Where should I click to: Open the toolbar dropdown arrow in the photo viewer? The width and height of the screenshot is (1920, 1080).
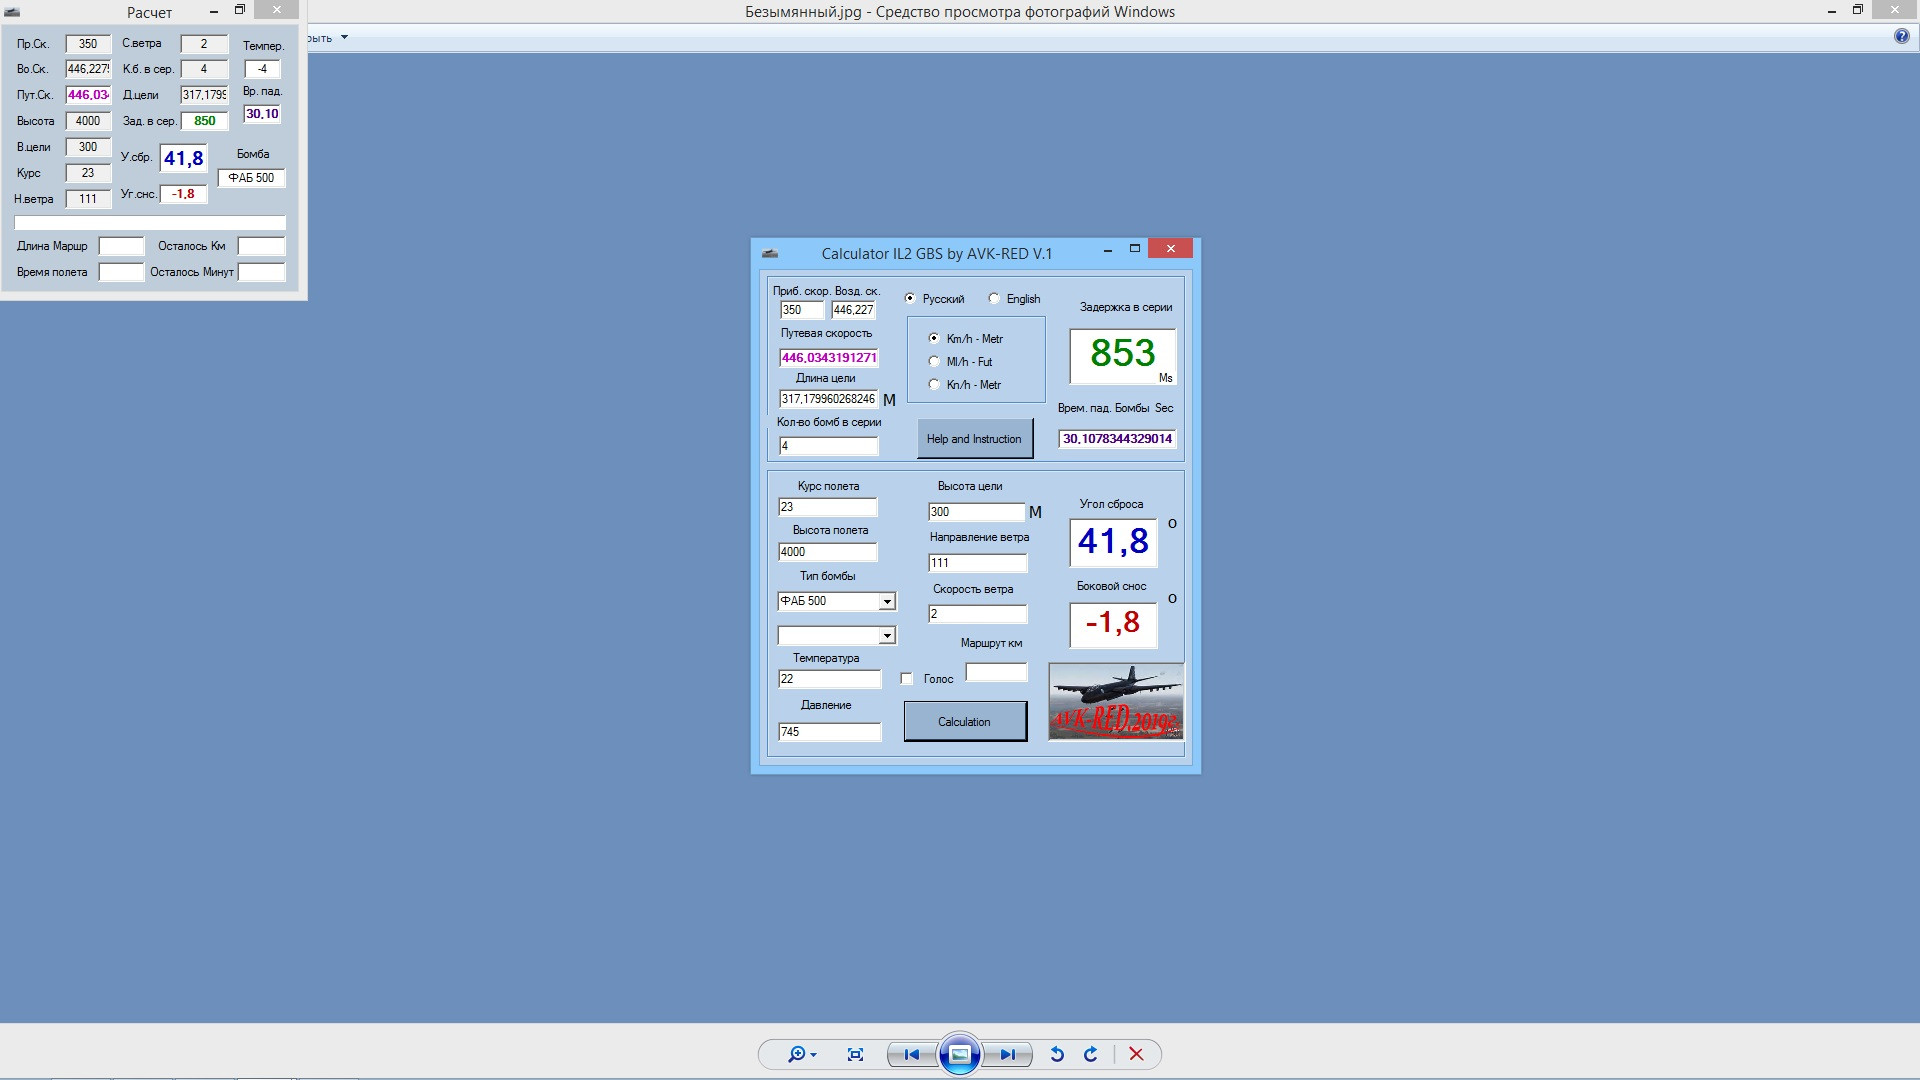coord(344,38)
